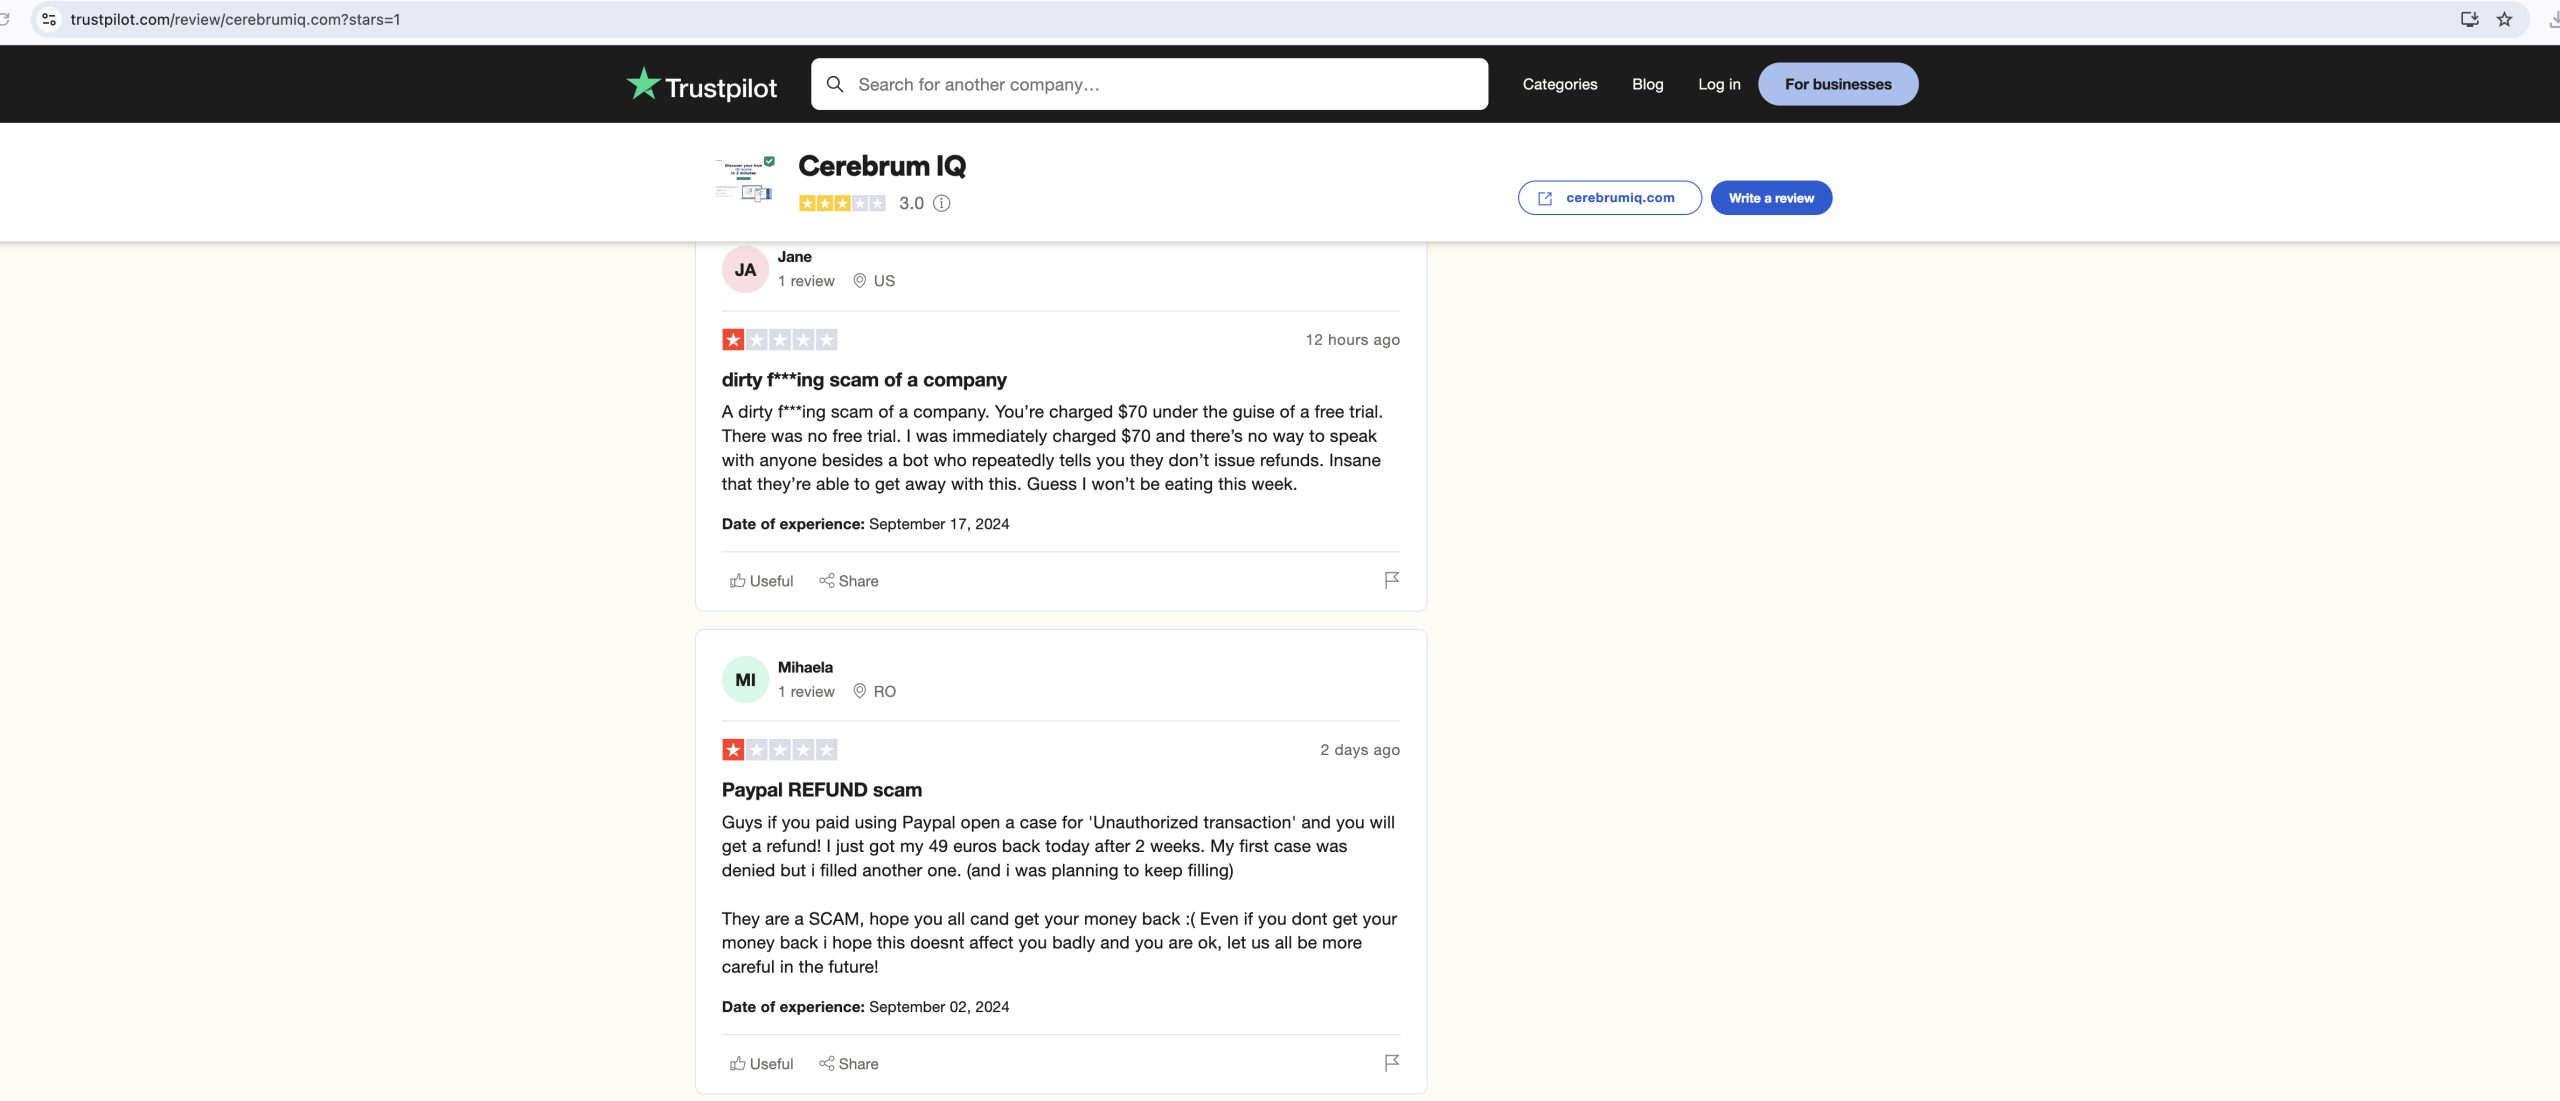The image size is (2560, 1101).
Task: Open Jane's reviewer profile name
Action: tap(794, 257)
